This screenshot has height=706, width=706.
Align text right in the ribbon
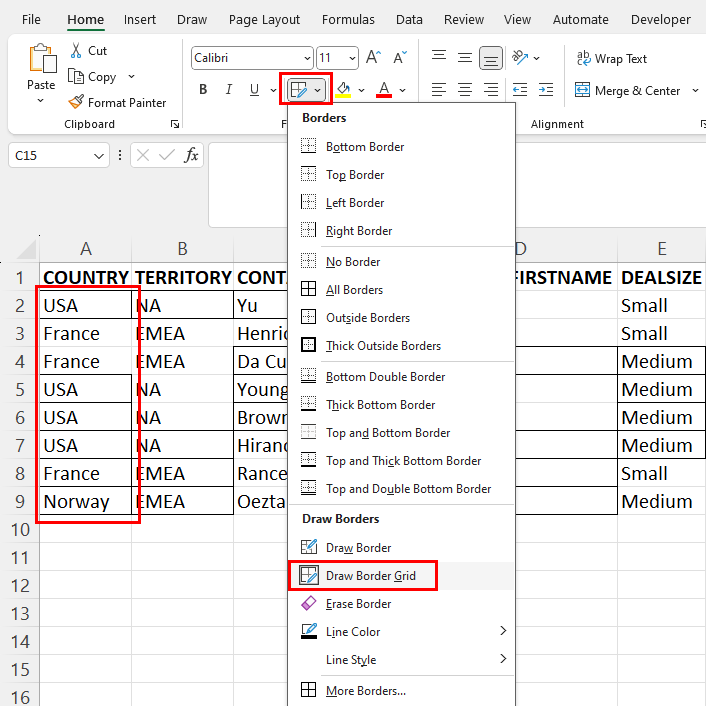point(491,90)
